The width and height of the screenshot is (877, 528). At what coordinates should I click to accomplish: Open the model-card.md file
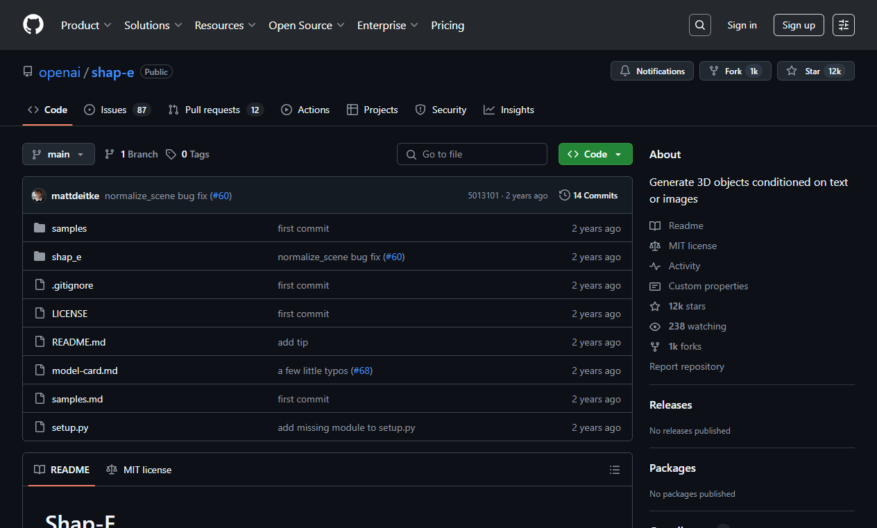(x=85, y=371)
